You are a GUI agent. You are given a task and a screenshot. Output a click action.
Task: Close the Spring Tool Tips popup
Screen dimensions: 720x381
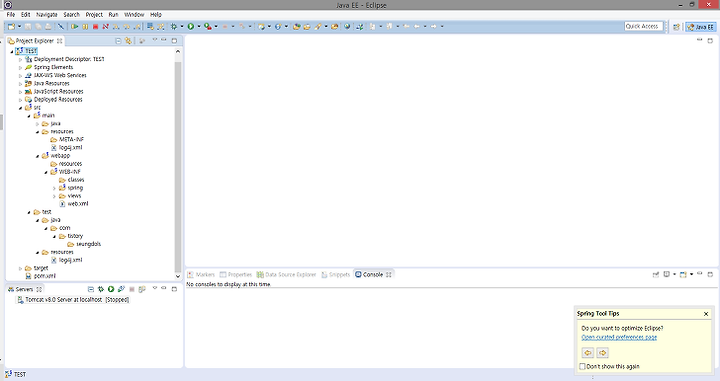(706, 314)
